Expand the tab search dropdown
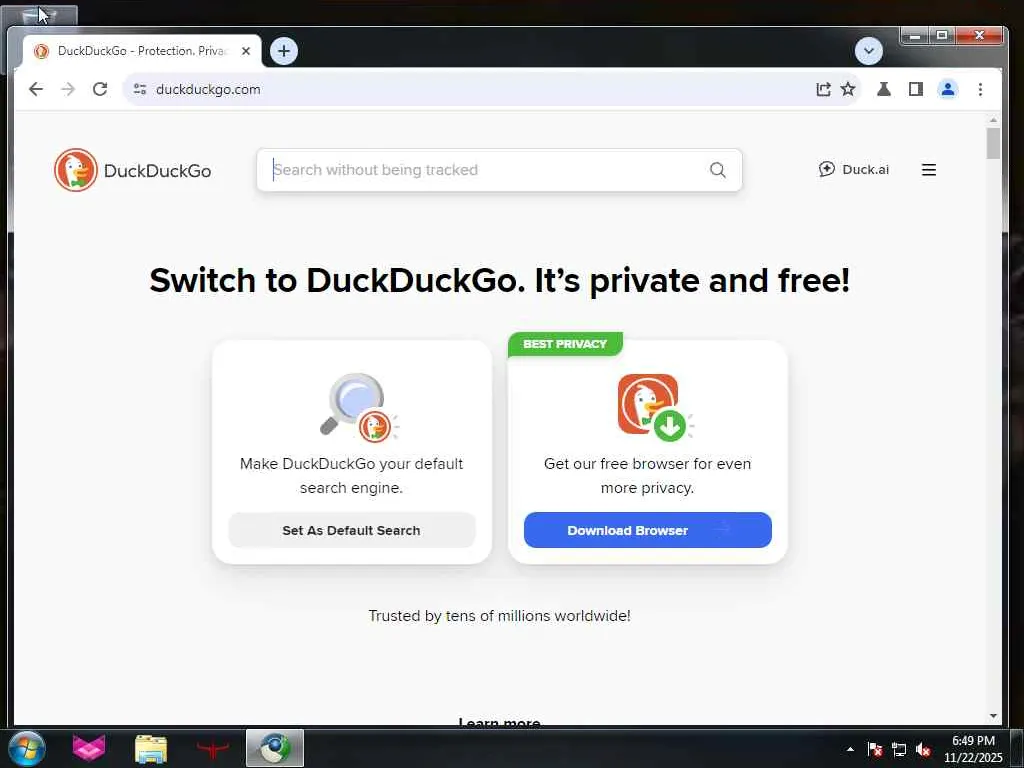 (x=869, y=51)
